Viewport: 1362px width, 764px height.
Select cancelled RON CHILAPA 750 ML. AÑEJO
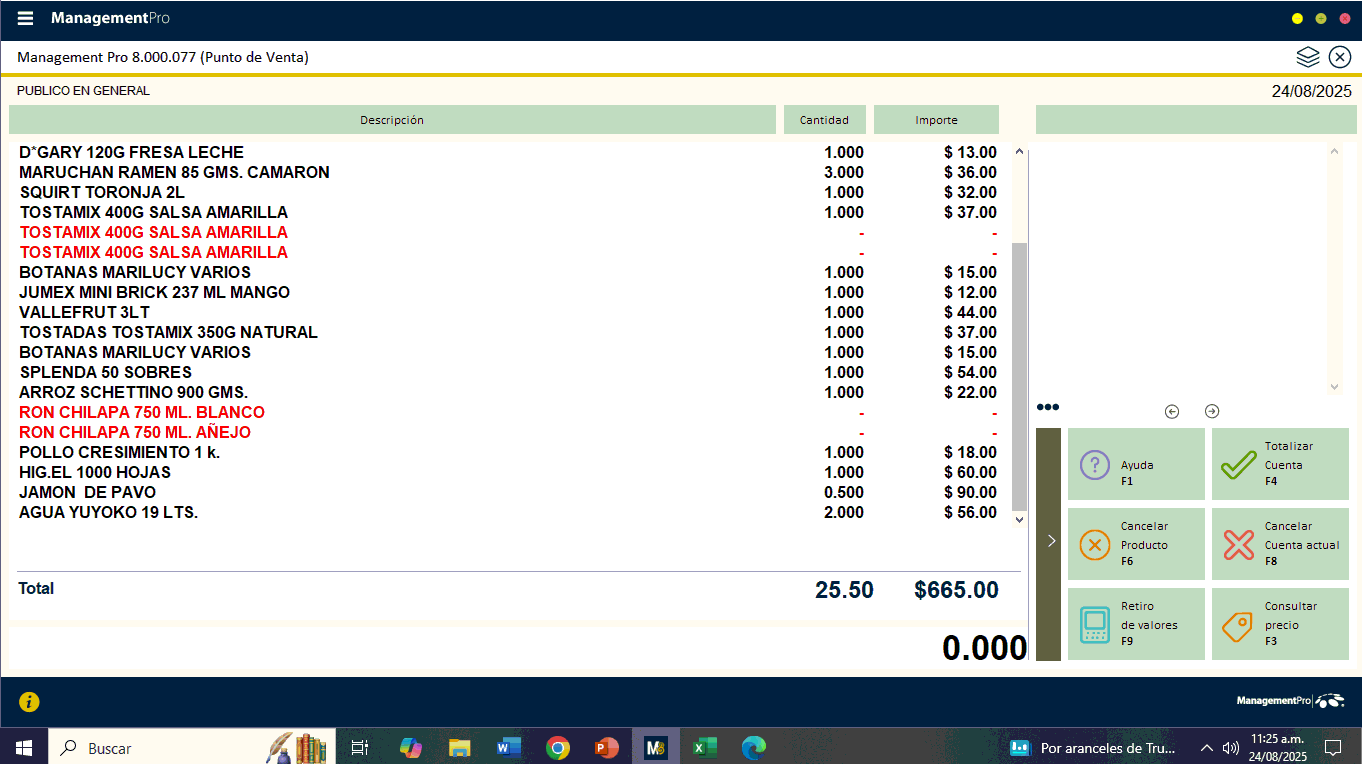pyautogui.click(x=508, y=432)
